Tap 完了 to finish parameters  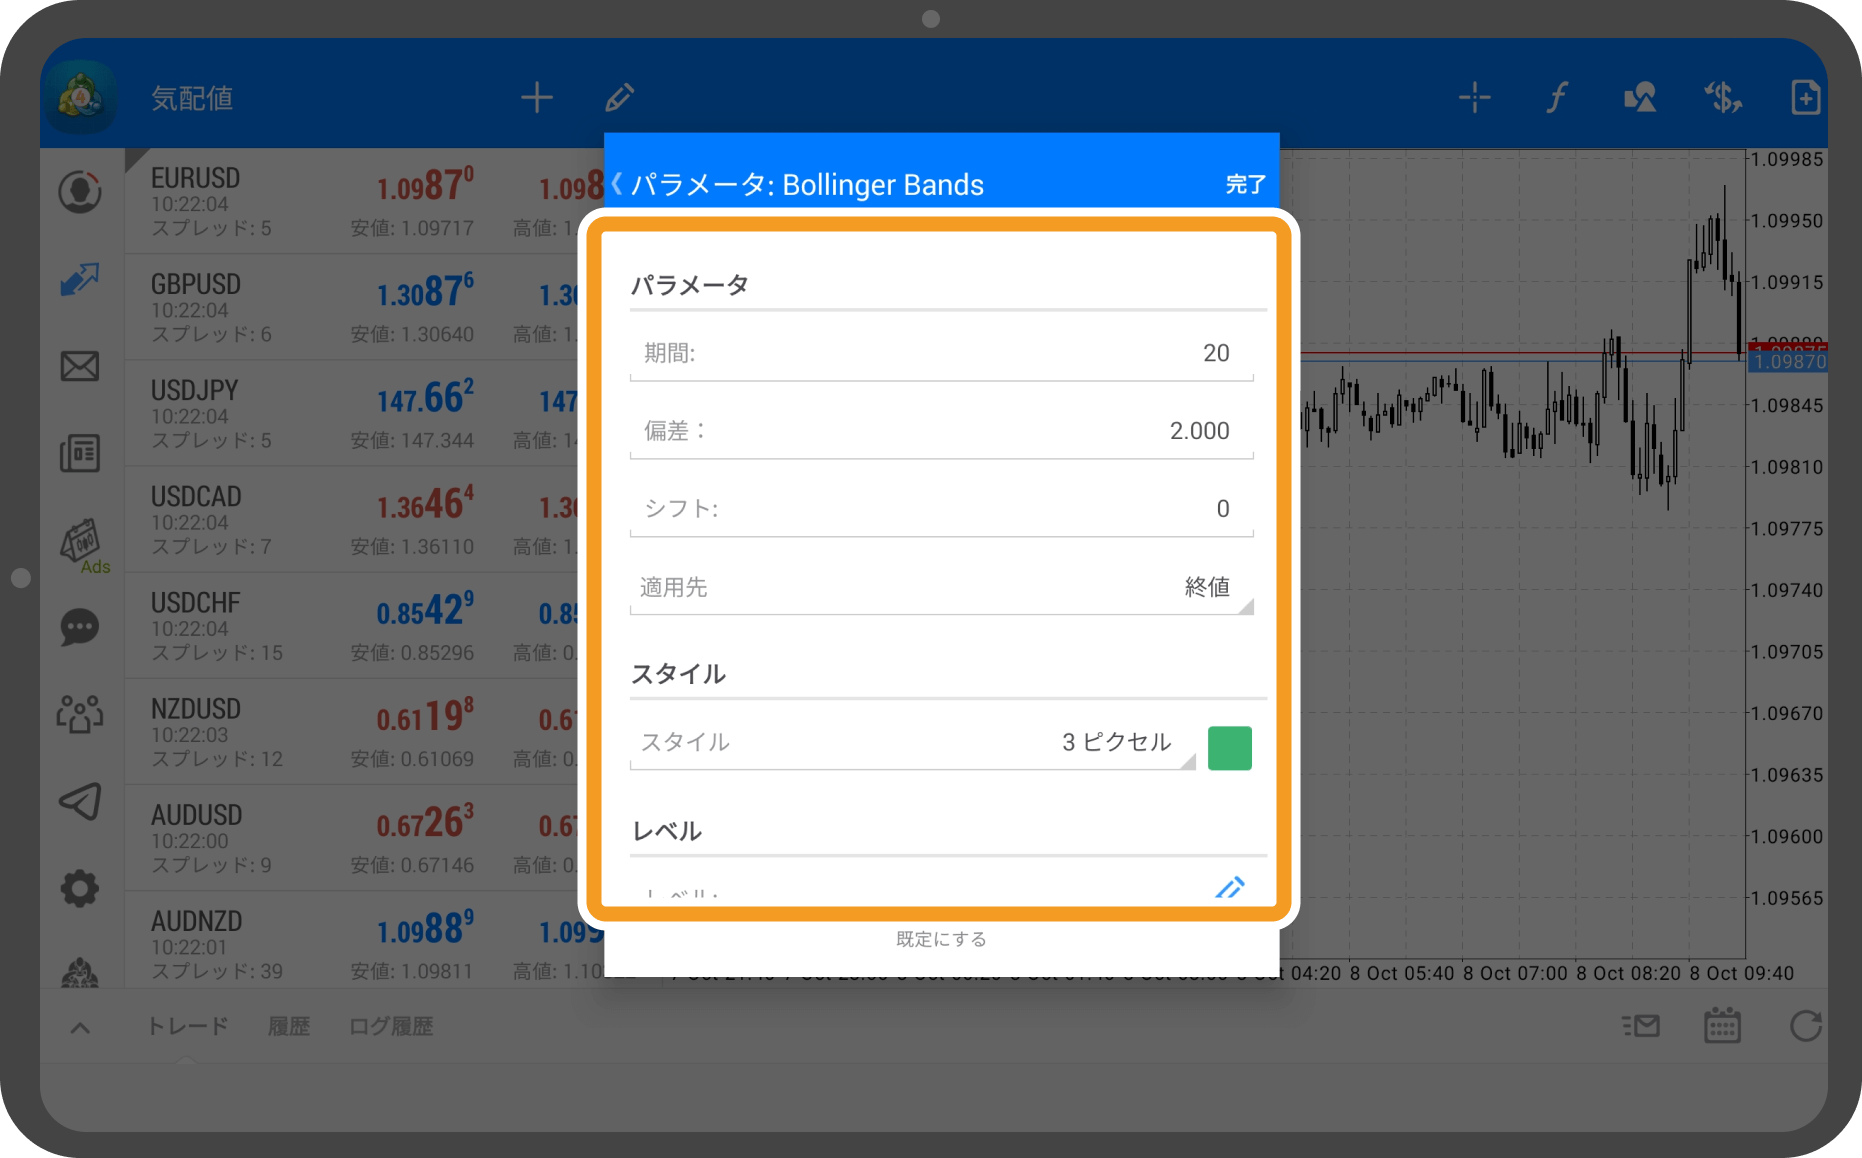[x=1245, y=185]
